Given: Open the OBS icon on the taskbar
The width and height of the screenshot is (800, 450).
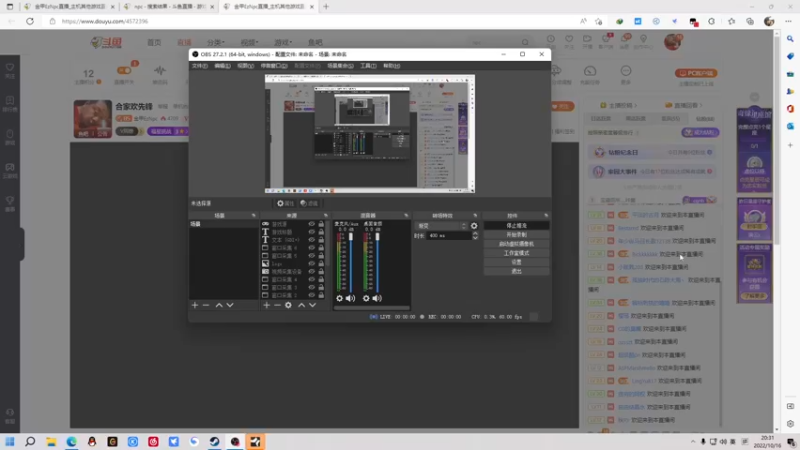Looking at the screenshot, I should 235,442.
